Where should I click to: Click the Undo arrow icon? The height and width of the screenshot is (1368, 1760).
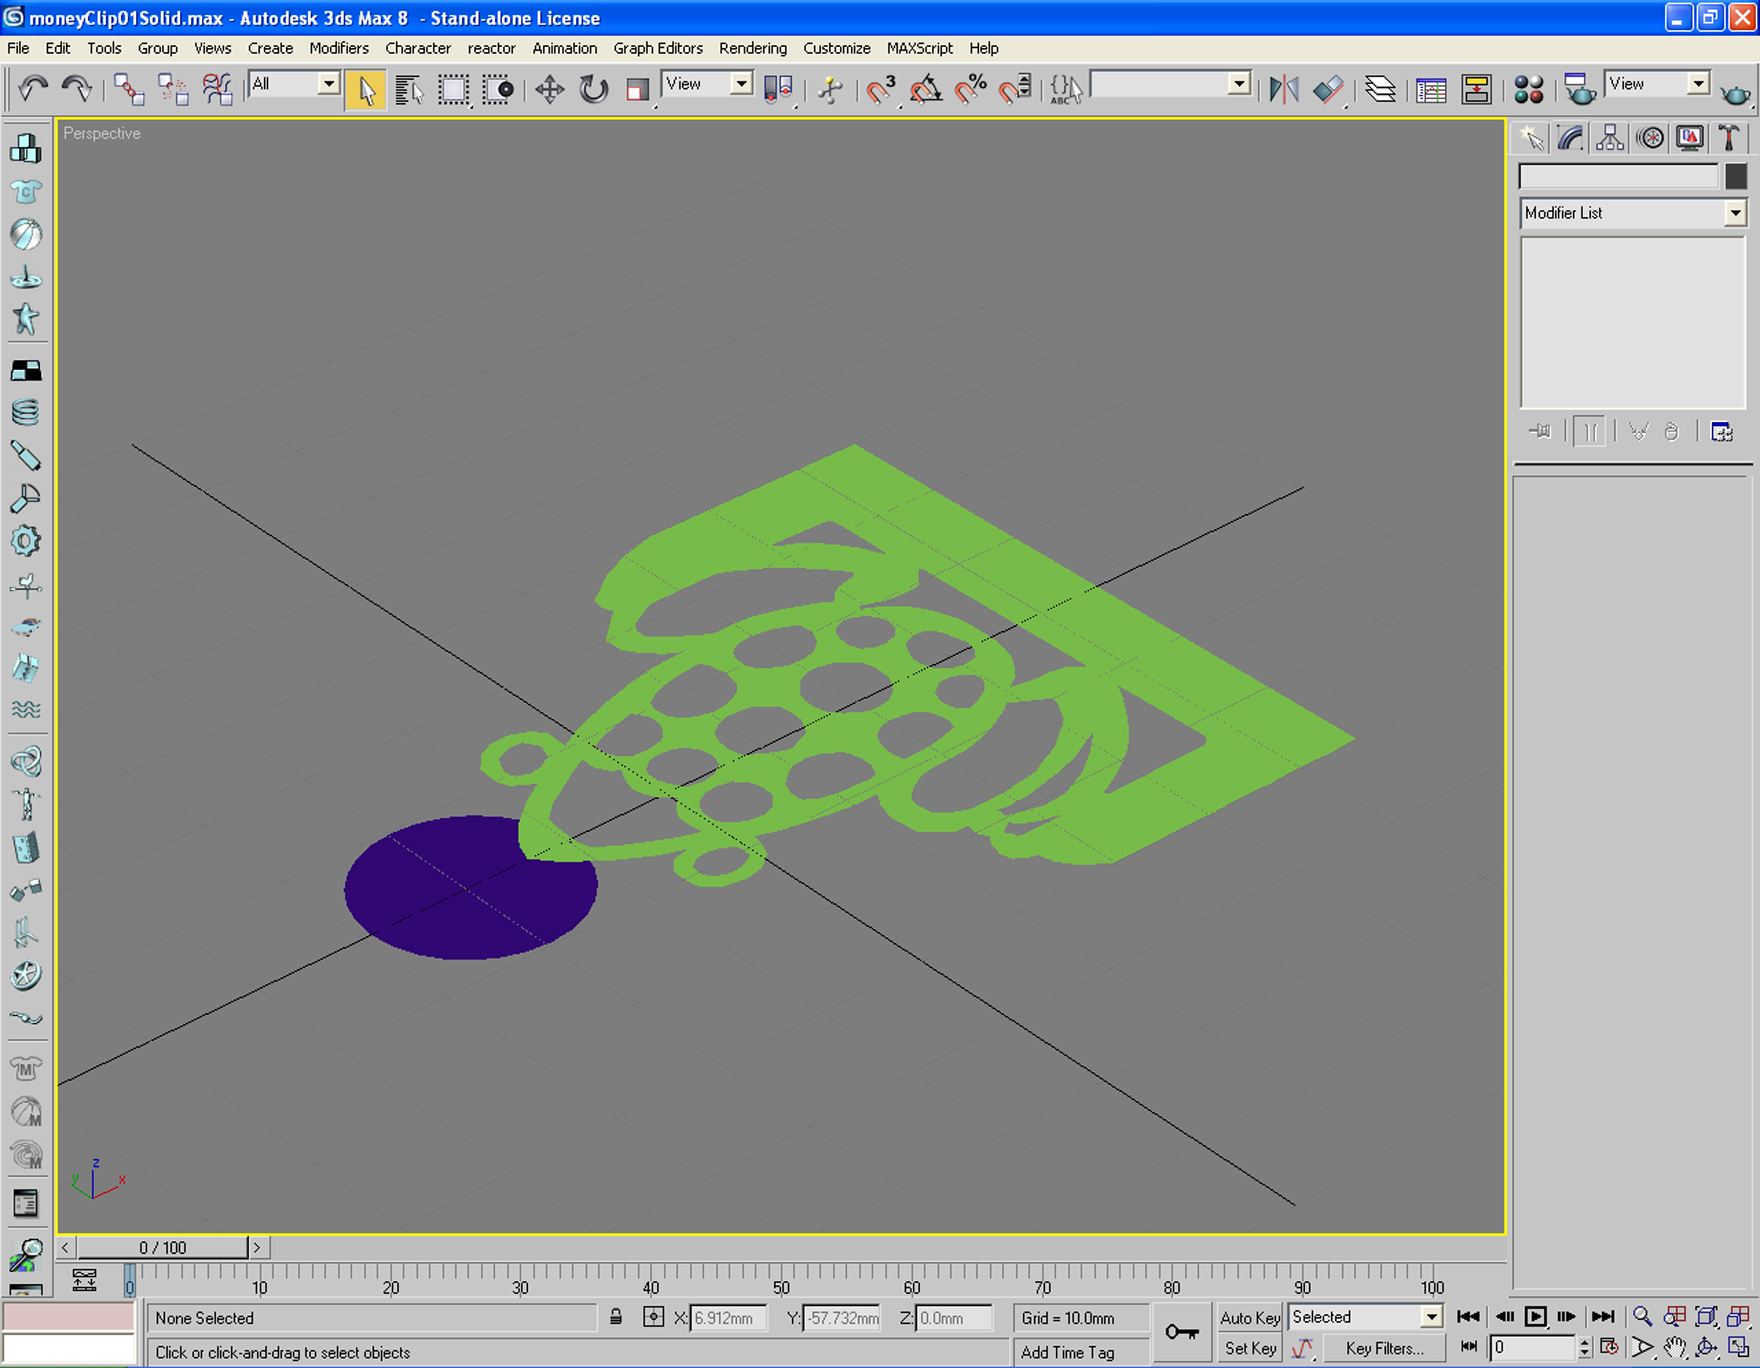click(x=33, y=90)
